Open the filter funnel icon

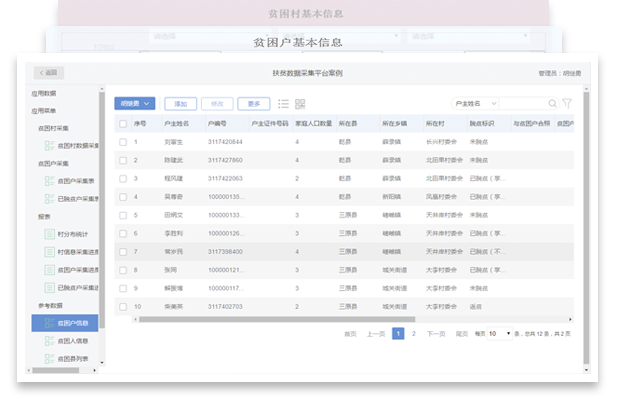[x=567, y=103]
